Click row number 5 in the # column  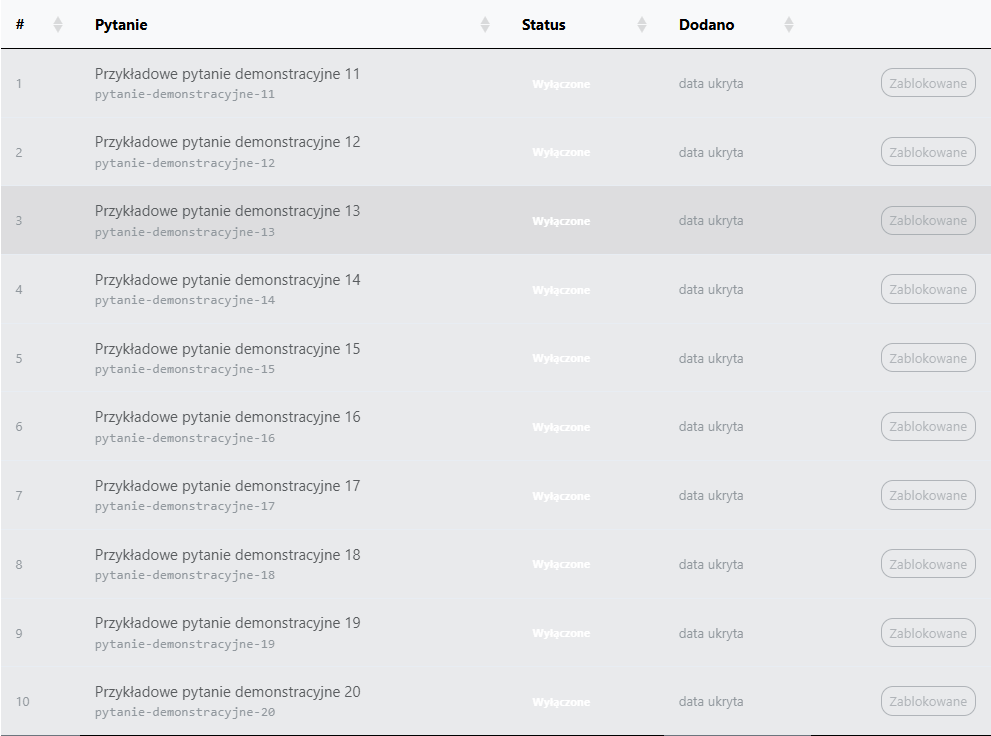[x=19, y=358]
